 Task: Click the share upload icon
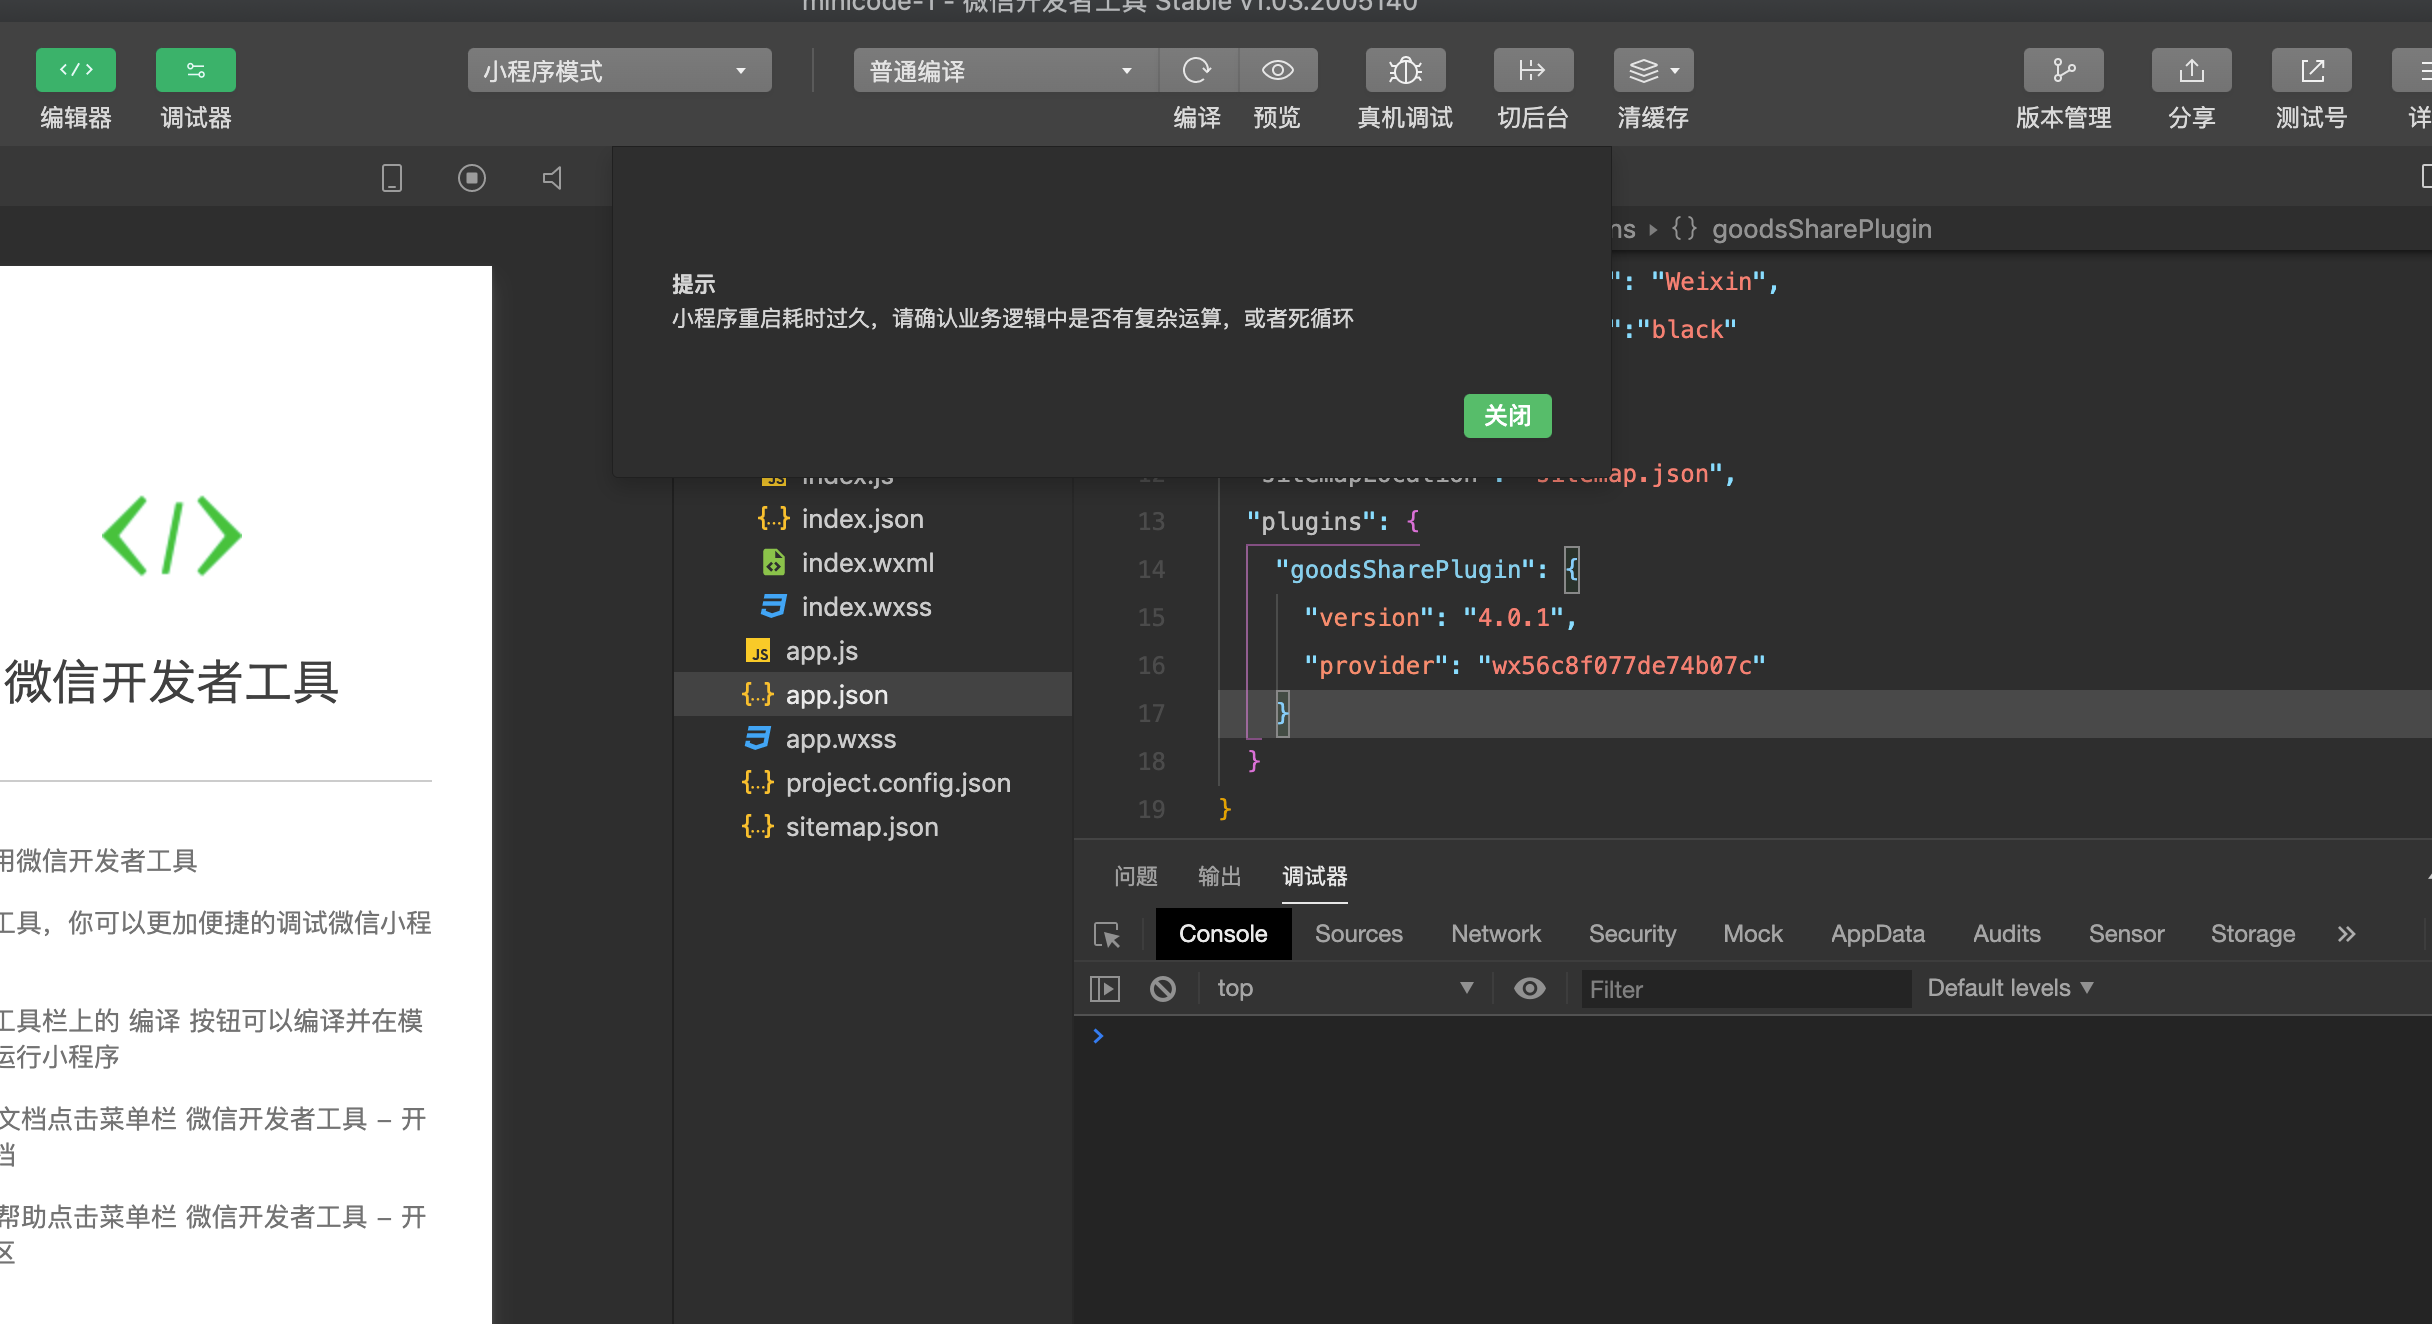click(2191, 70)
